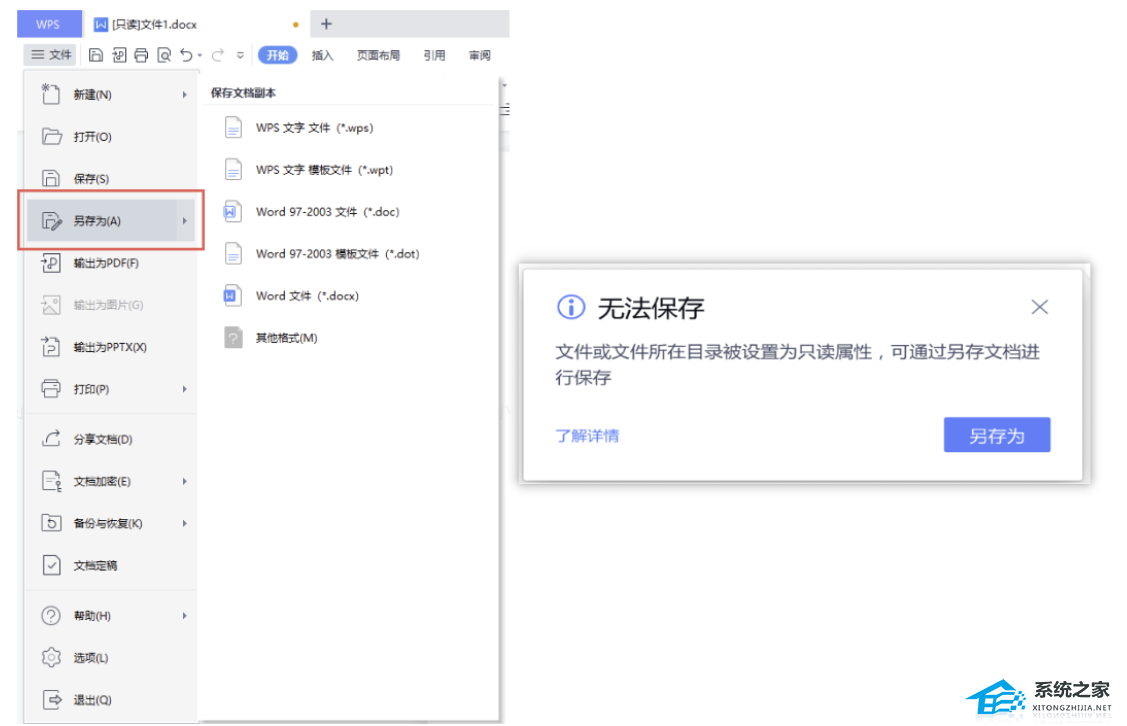Click the print preview toolbar icon
Viewport: 1127px width, 726px height.
[x=165, y=55]
